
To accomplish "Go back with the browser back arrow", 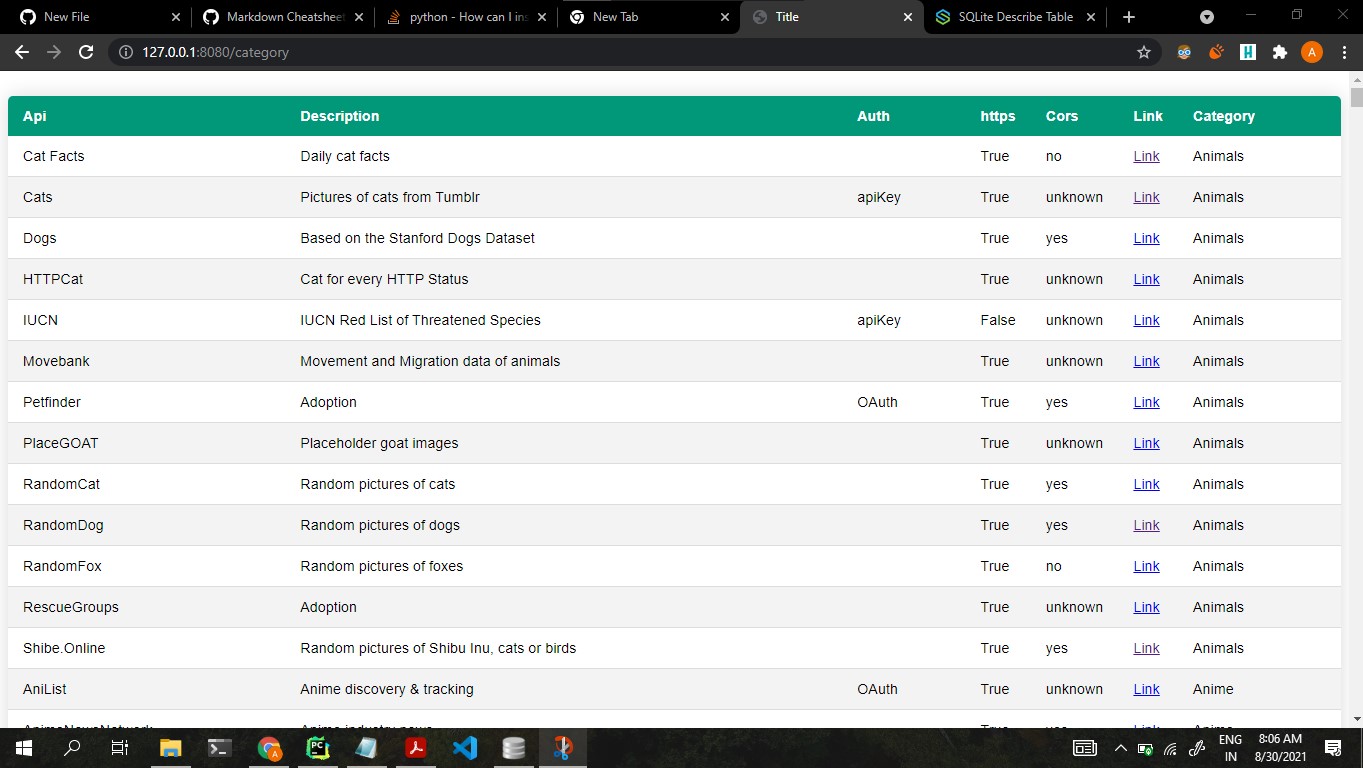I will coord(22,52).
